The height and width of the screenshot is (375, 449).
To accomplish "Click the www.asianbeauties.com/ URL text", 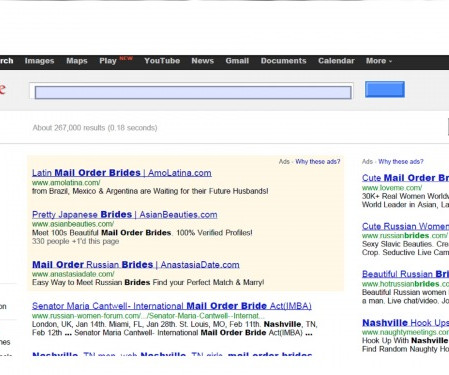I will pos(73,224).
